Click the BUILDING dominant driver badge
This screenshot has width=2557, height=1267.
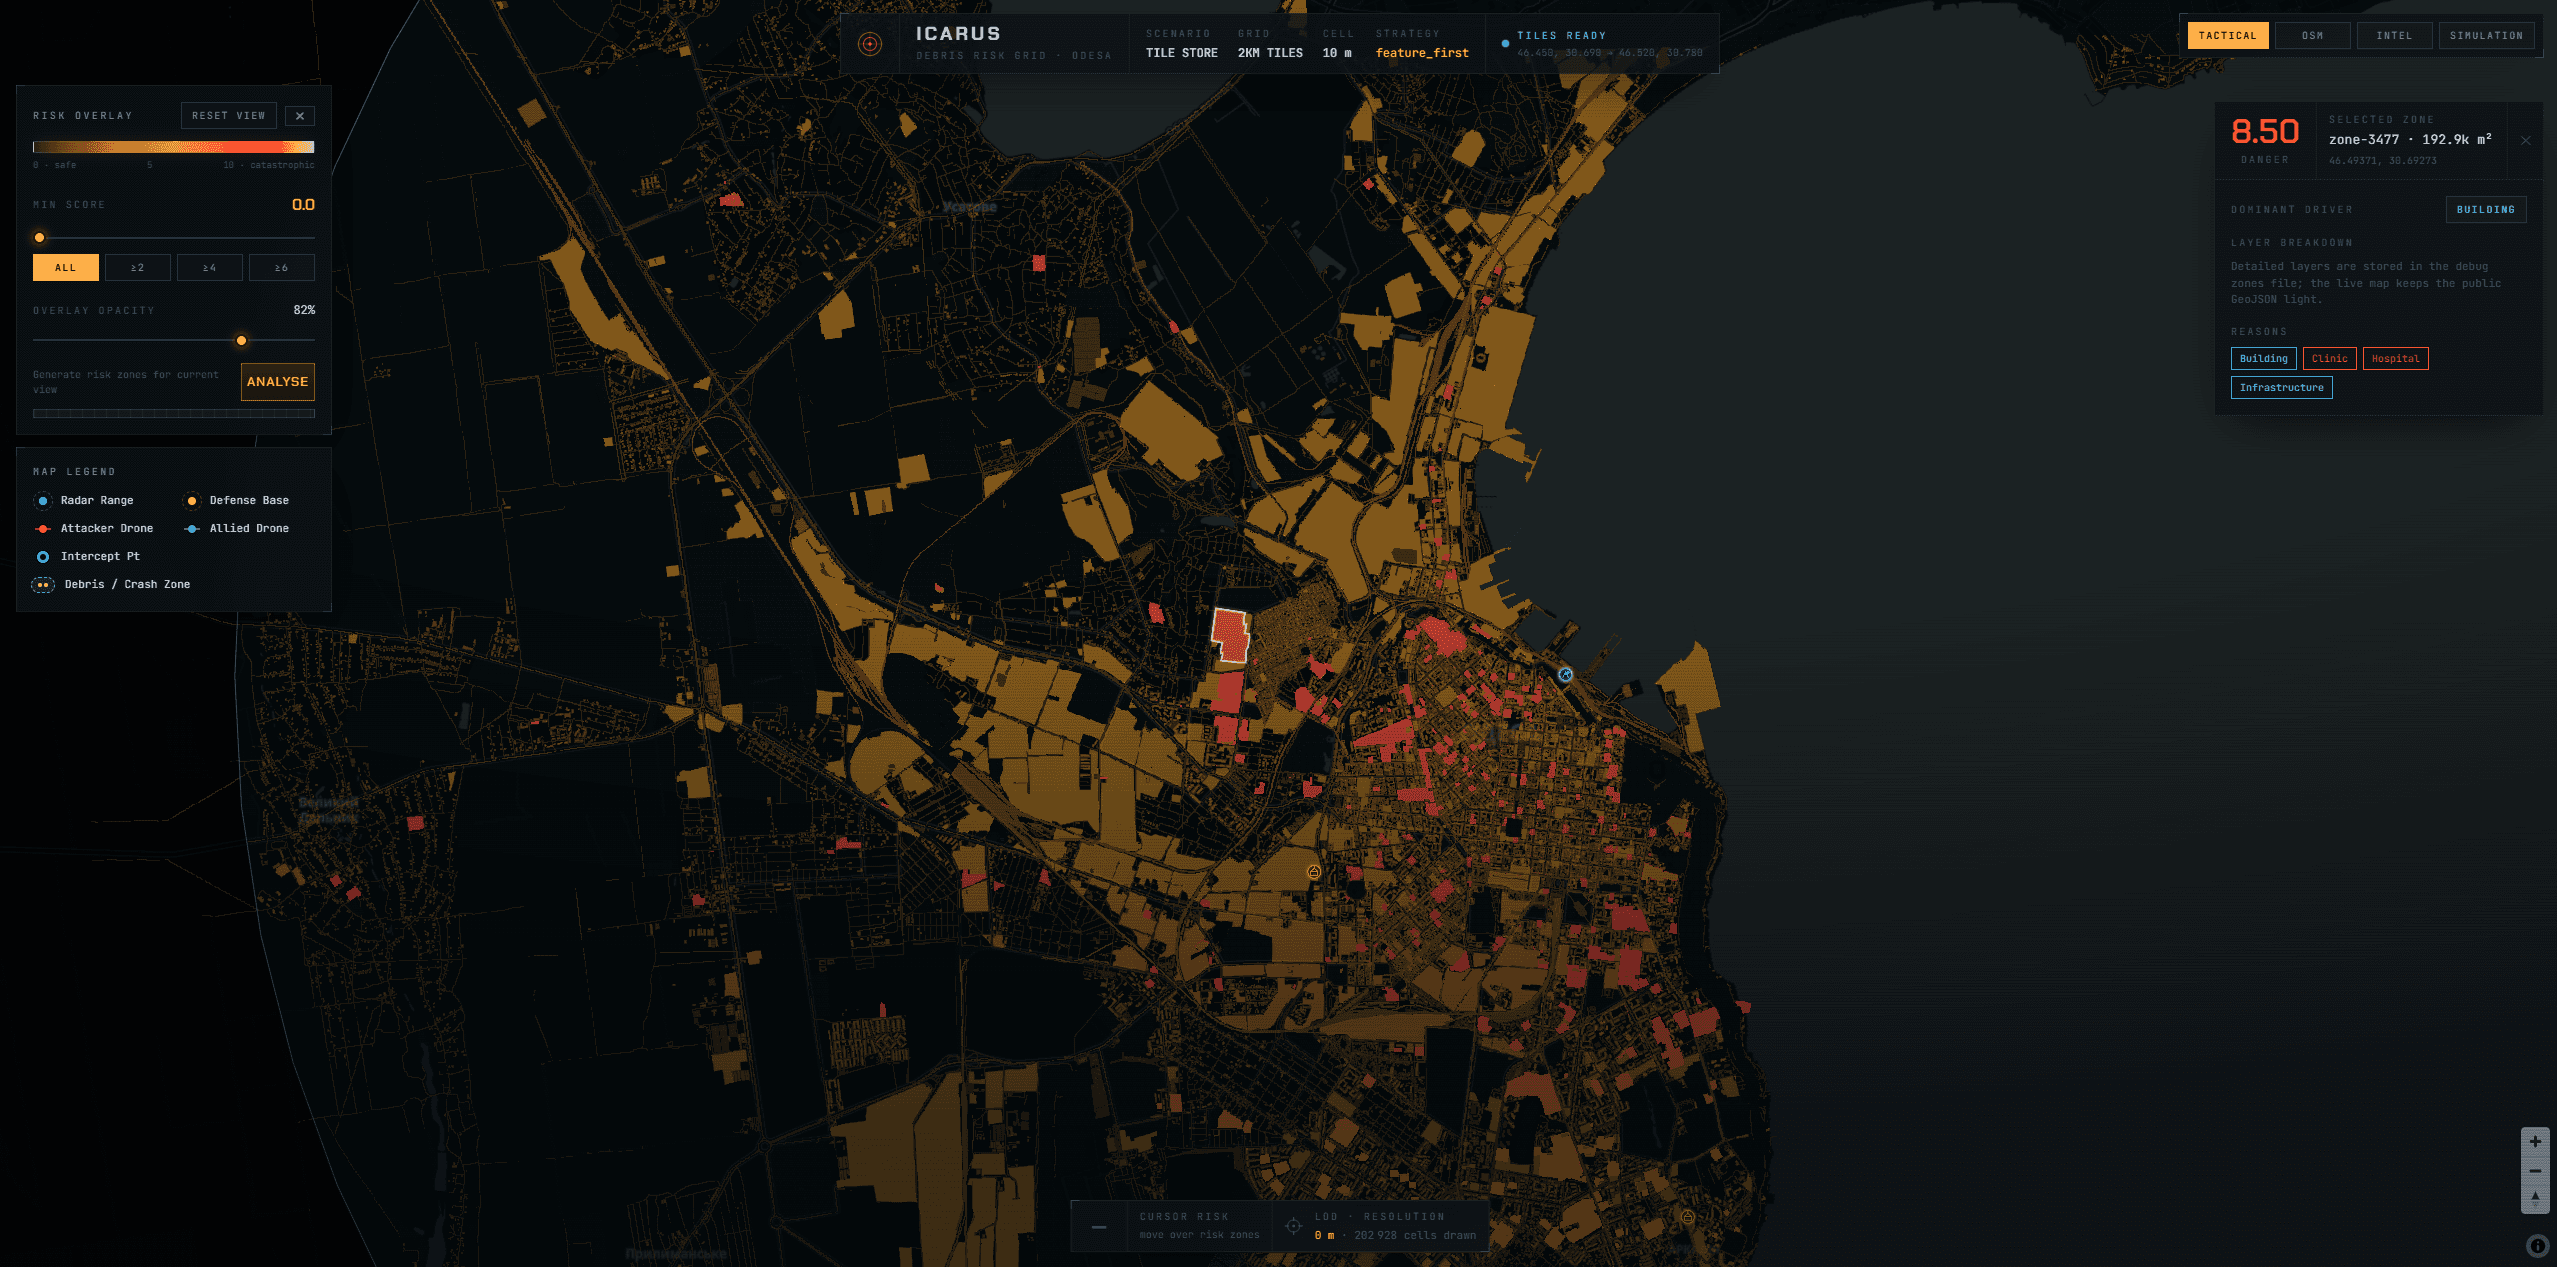[2486, 210]
